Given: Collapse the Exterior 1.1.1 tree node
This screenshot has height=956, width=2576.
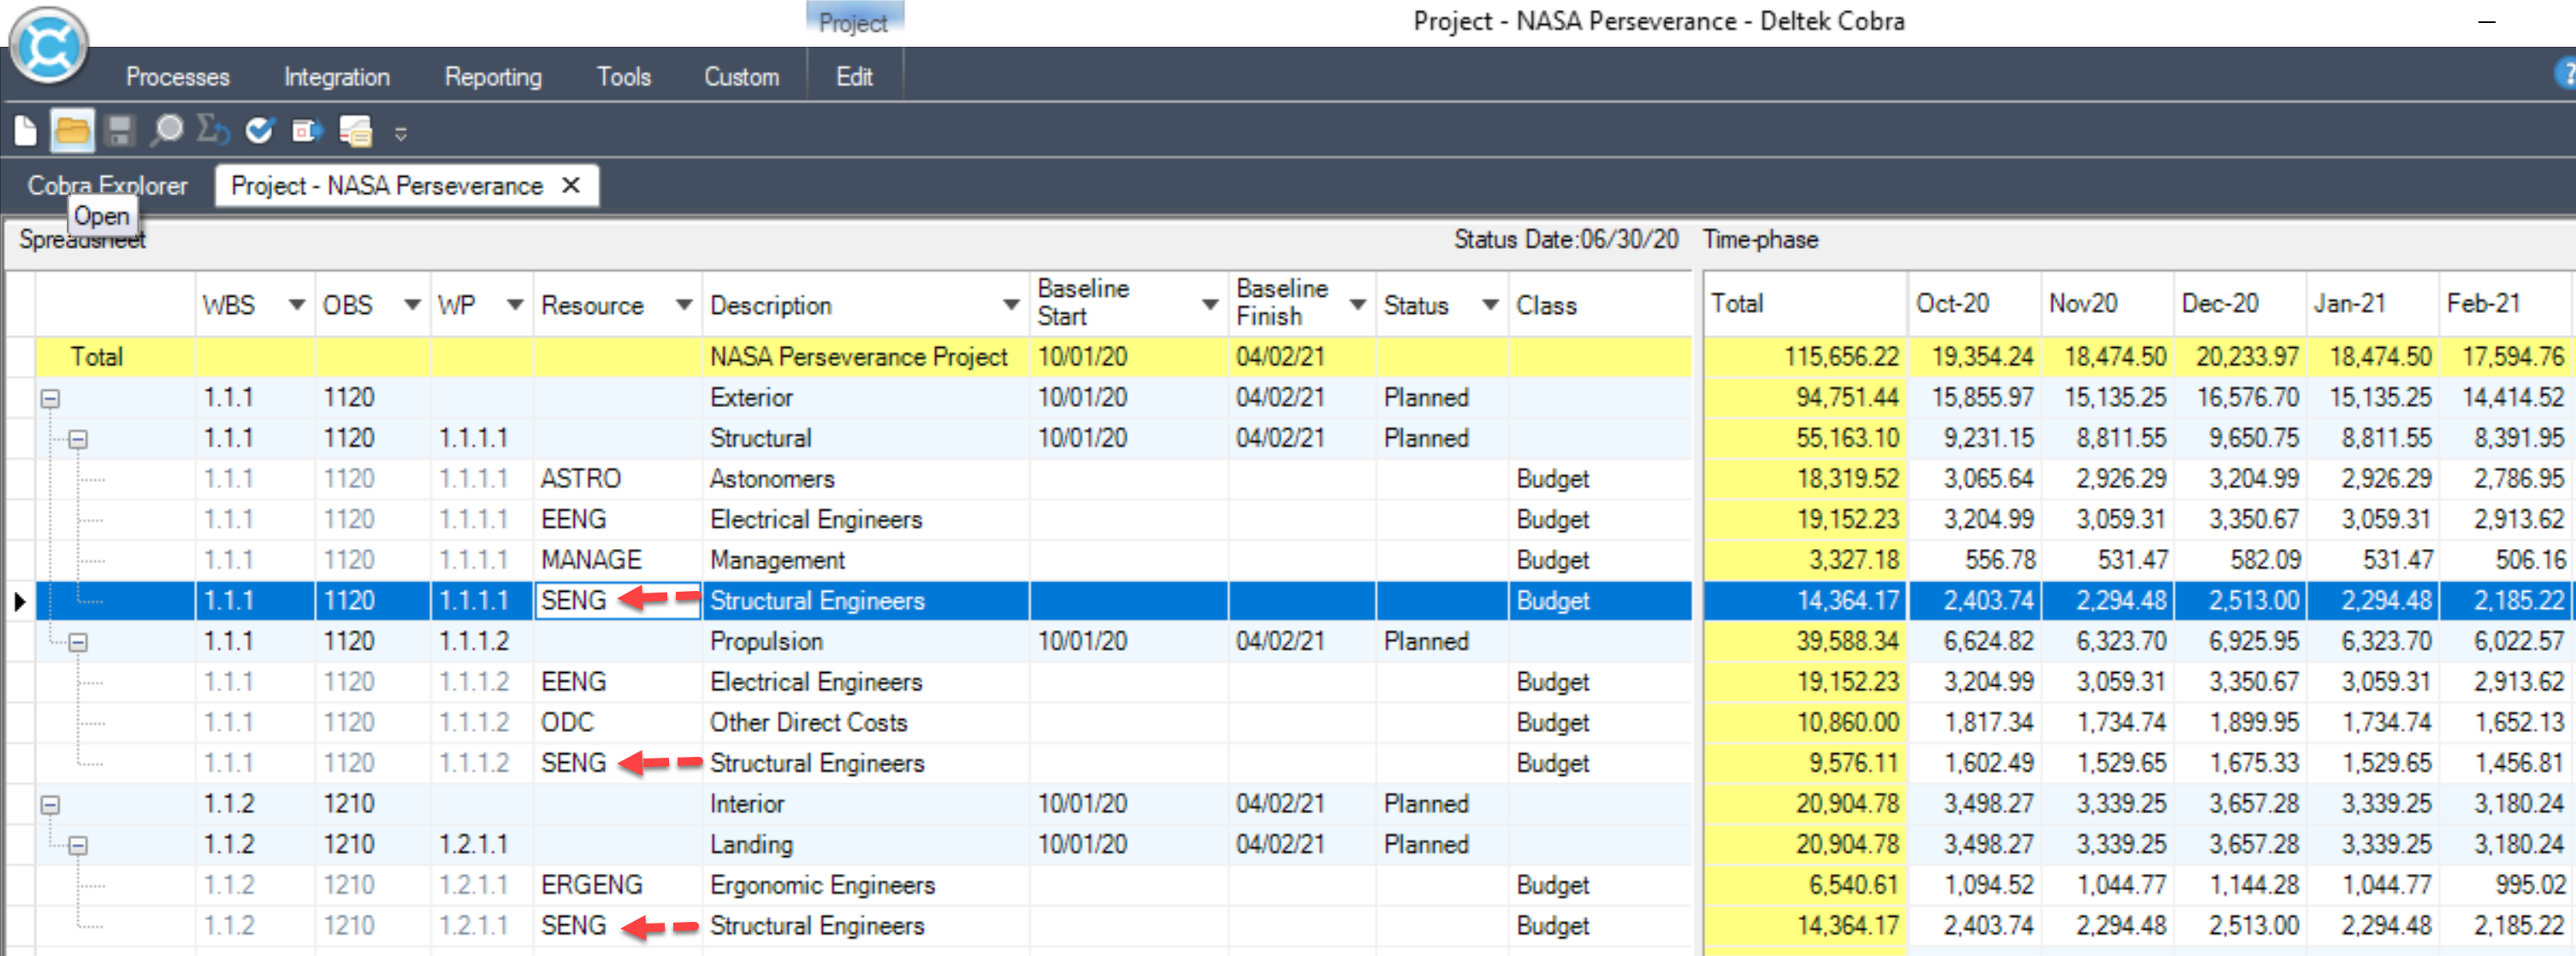Looking at the screenshot, I should point(50,399).
